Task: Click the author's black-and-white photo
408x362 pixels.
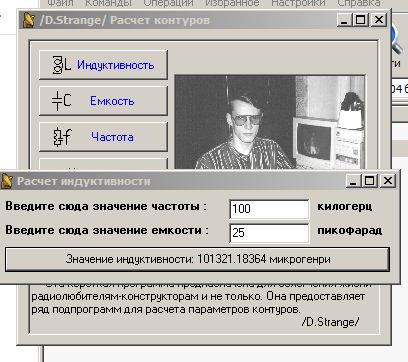Action: pos(270,122)
